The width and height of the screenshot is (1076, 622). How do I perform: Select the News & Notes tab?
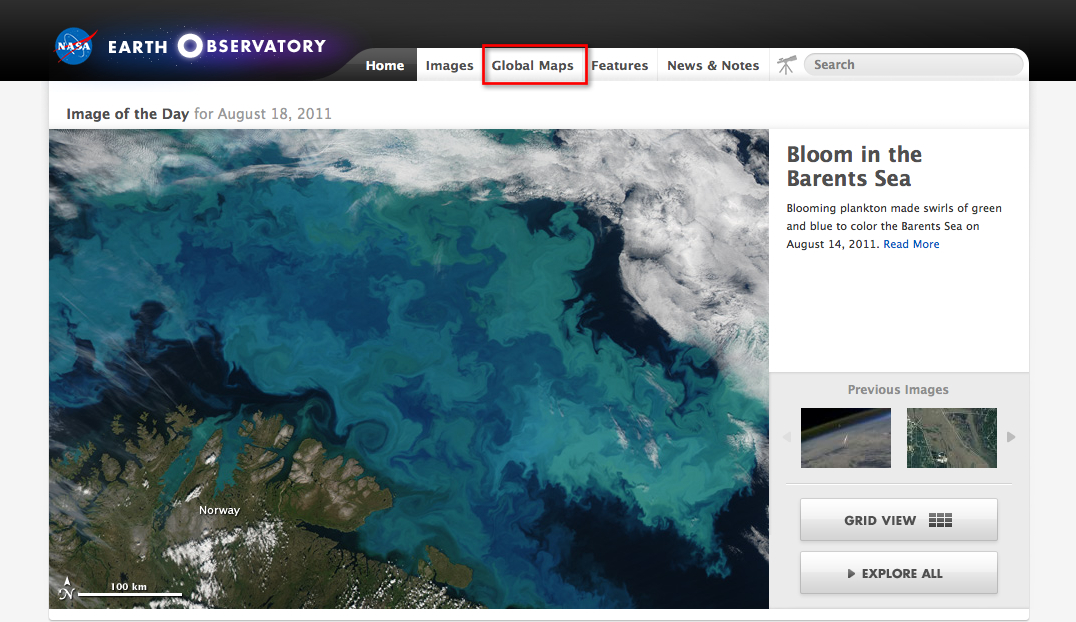coord(712,64)
